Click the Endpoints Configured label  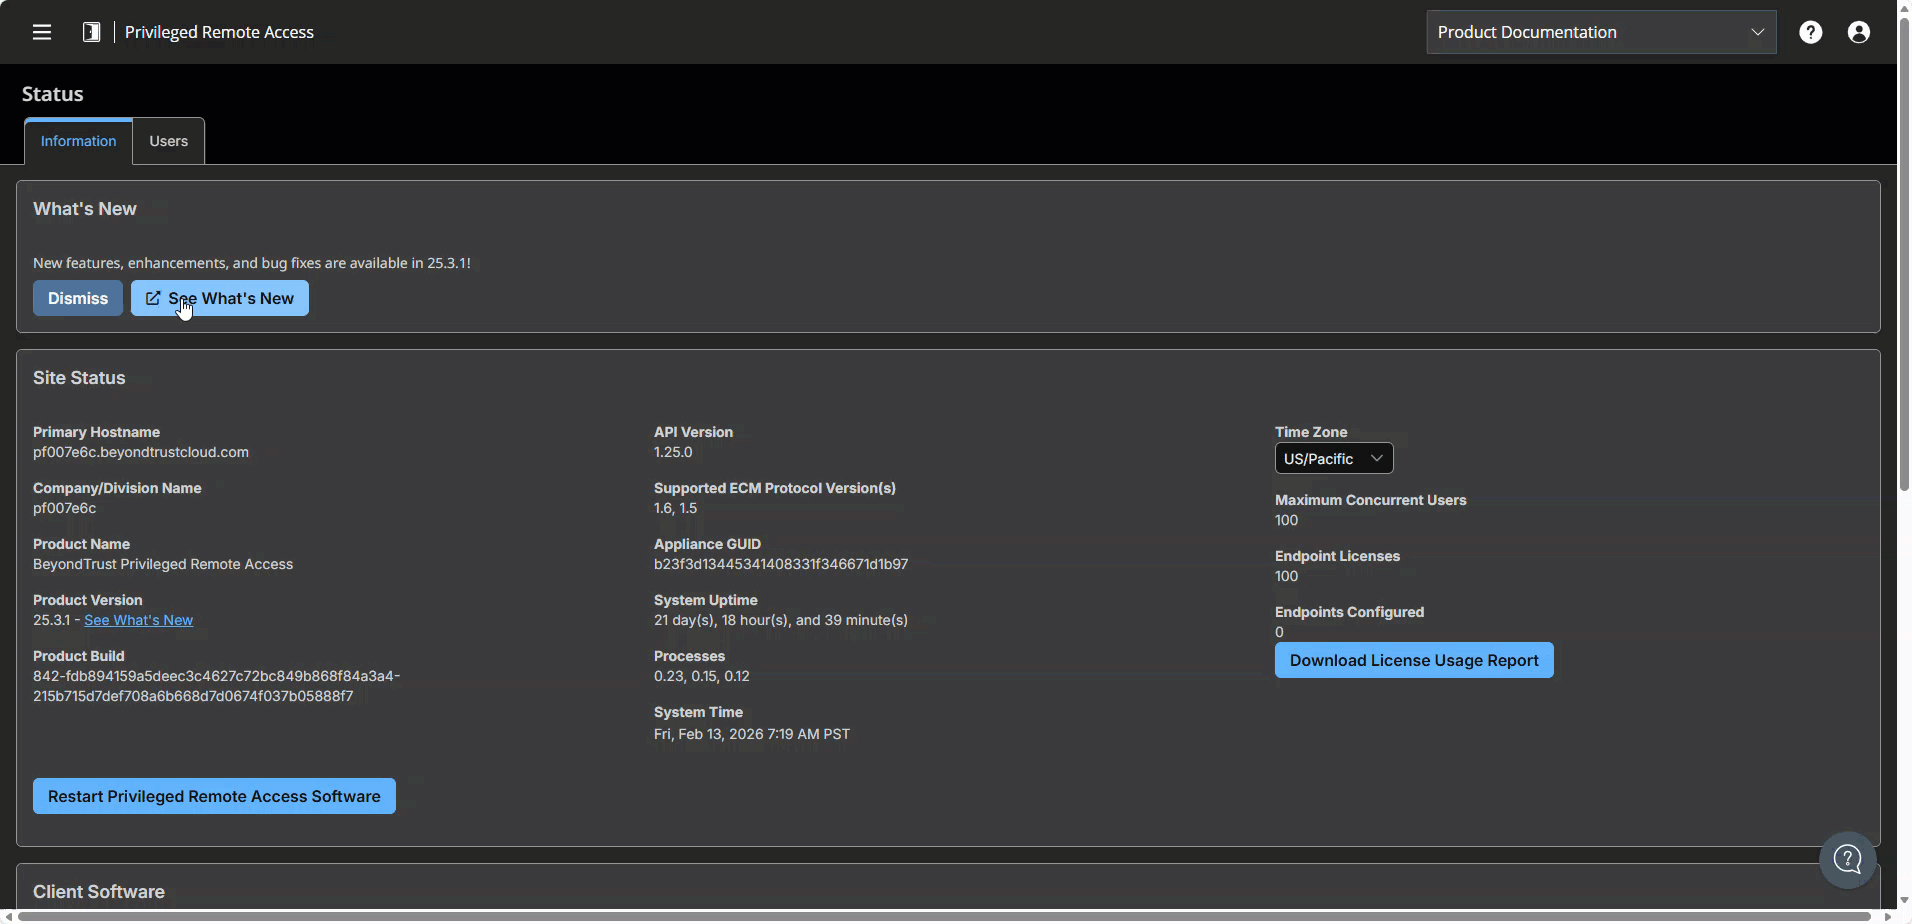(1350, 612)
